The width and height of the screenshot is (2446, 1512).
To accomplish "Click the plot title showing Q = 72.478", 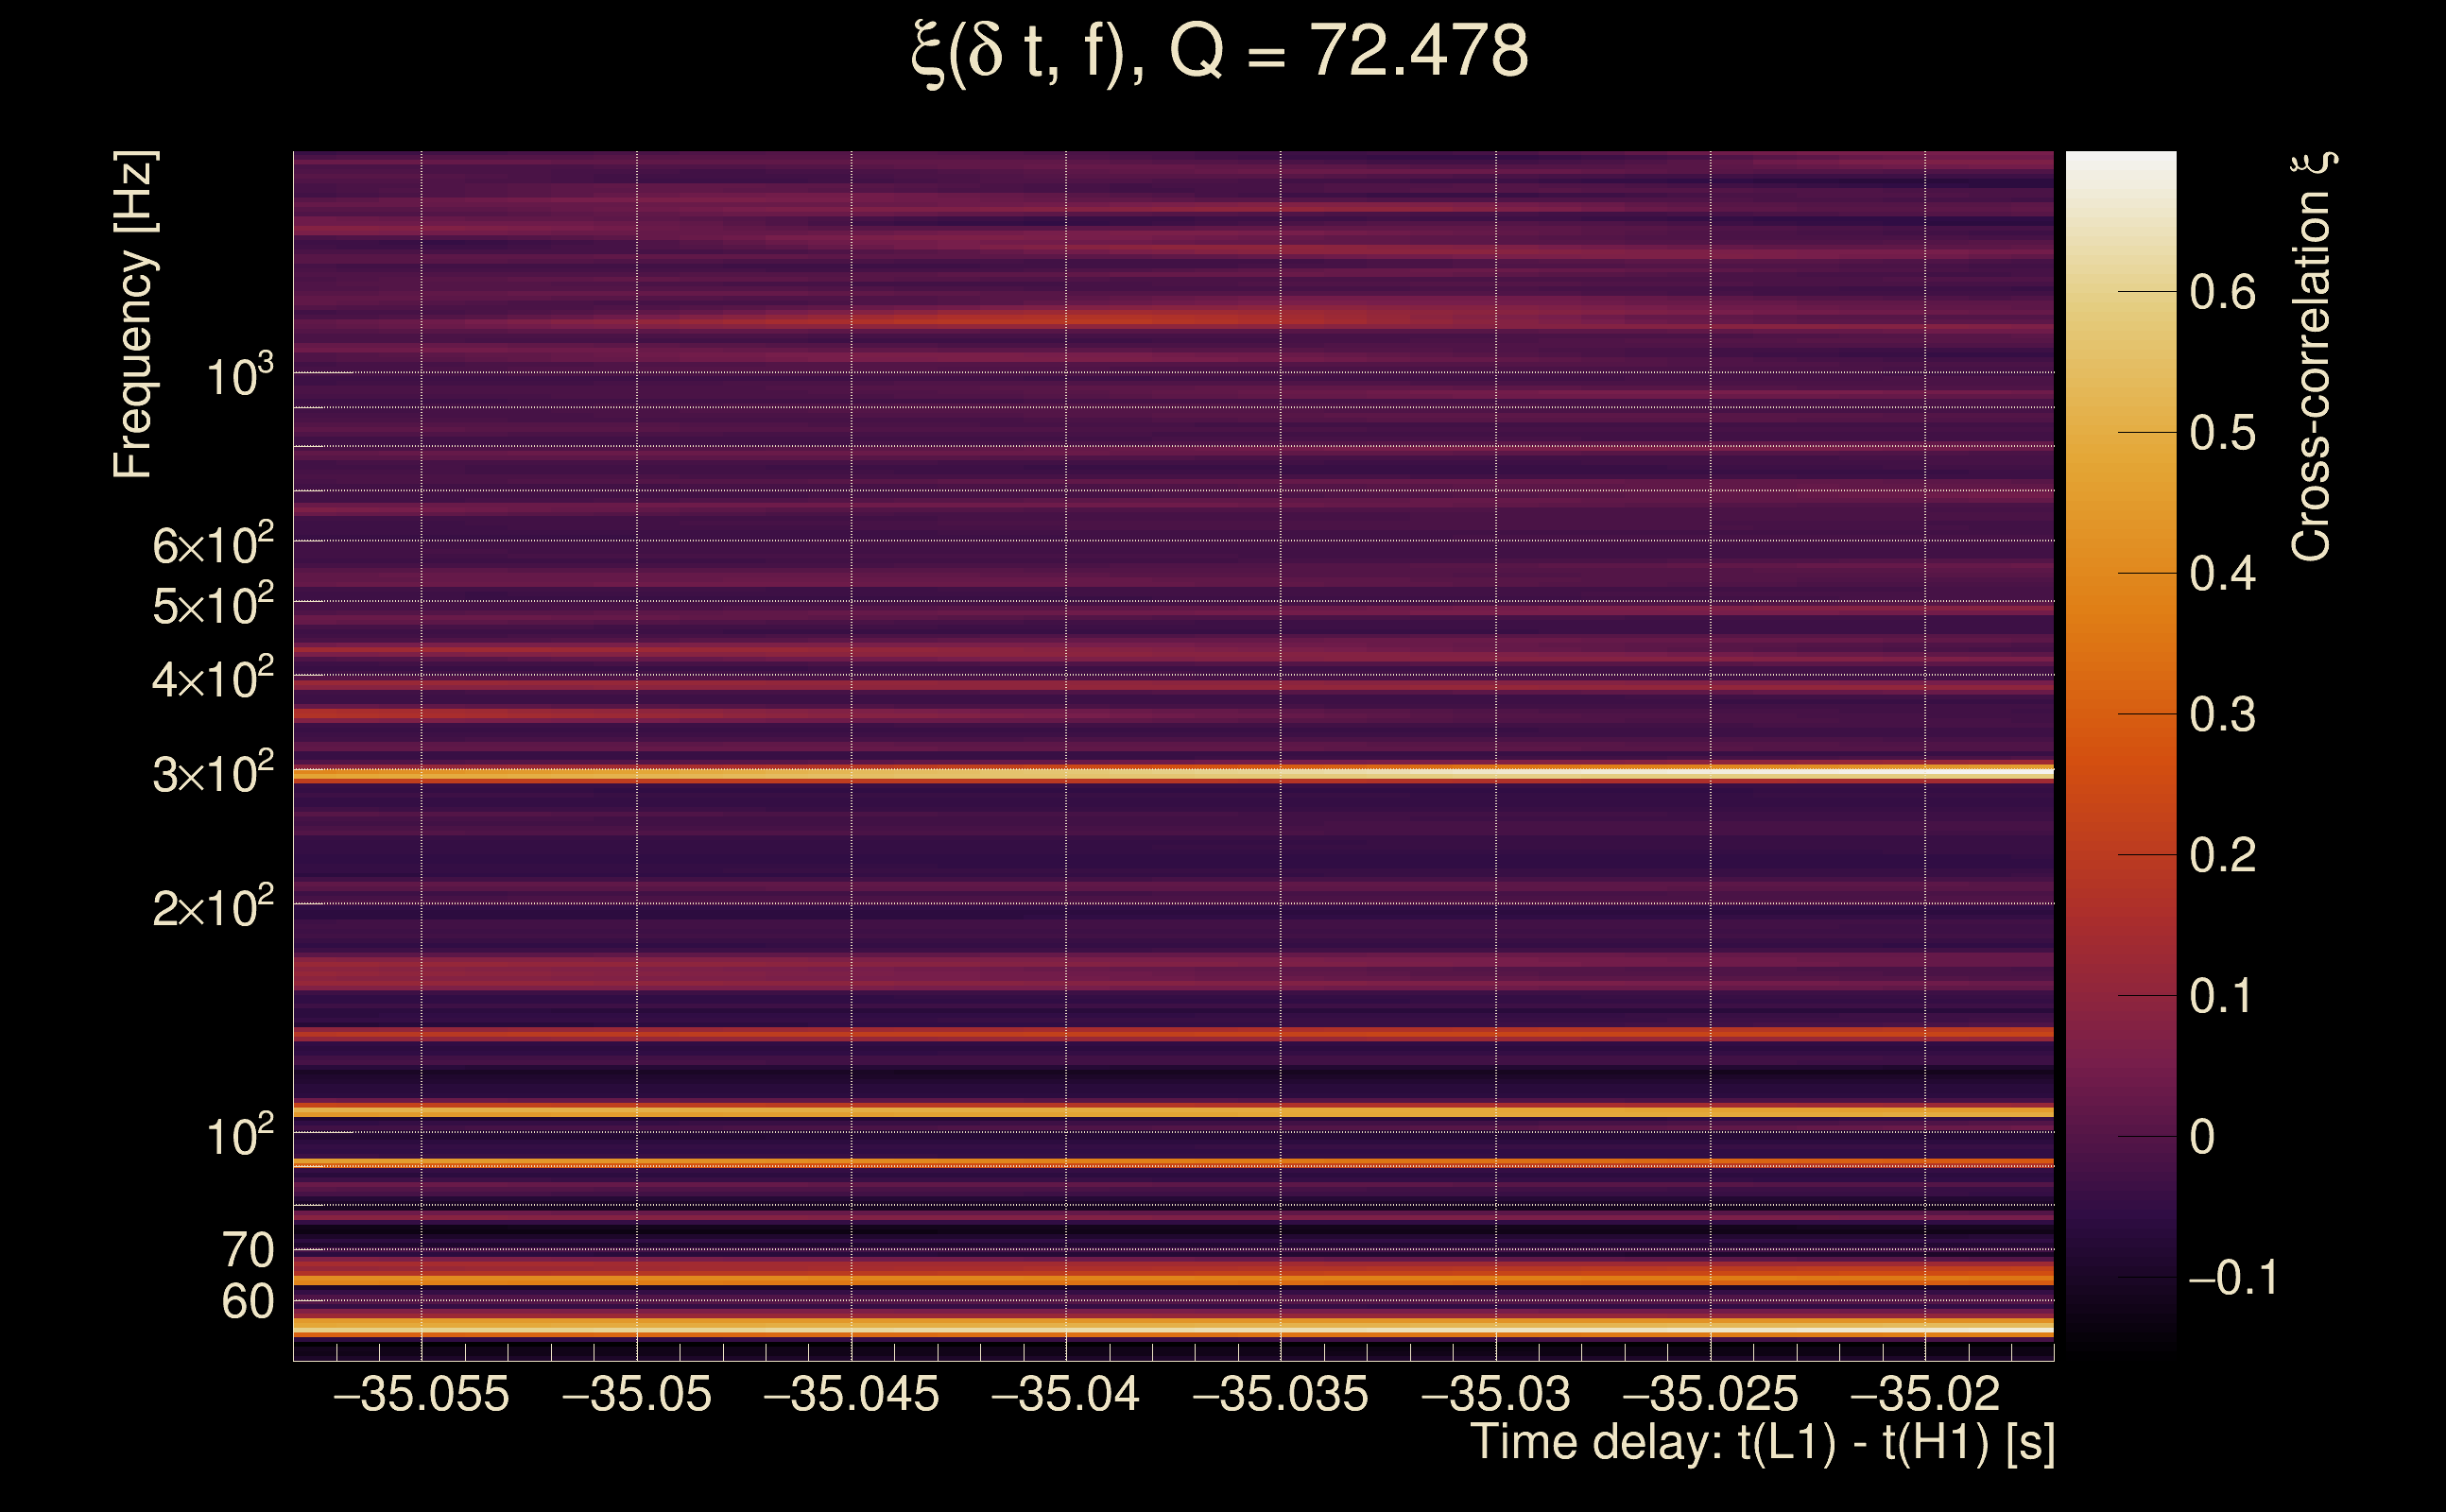I will [x=1220, y=52].
